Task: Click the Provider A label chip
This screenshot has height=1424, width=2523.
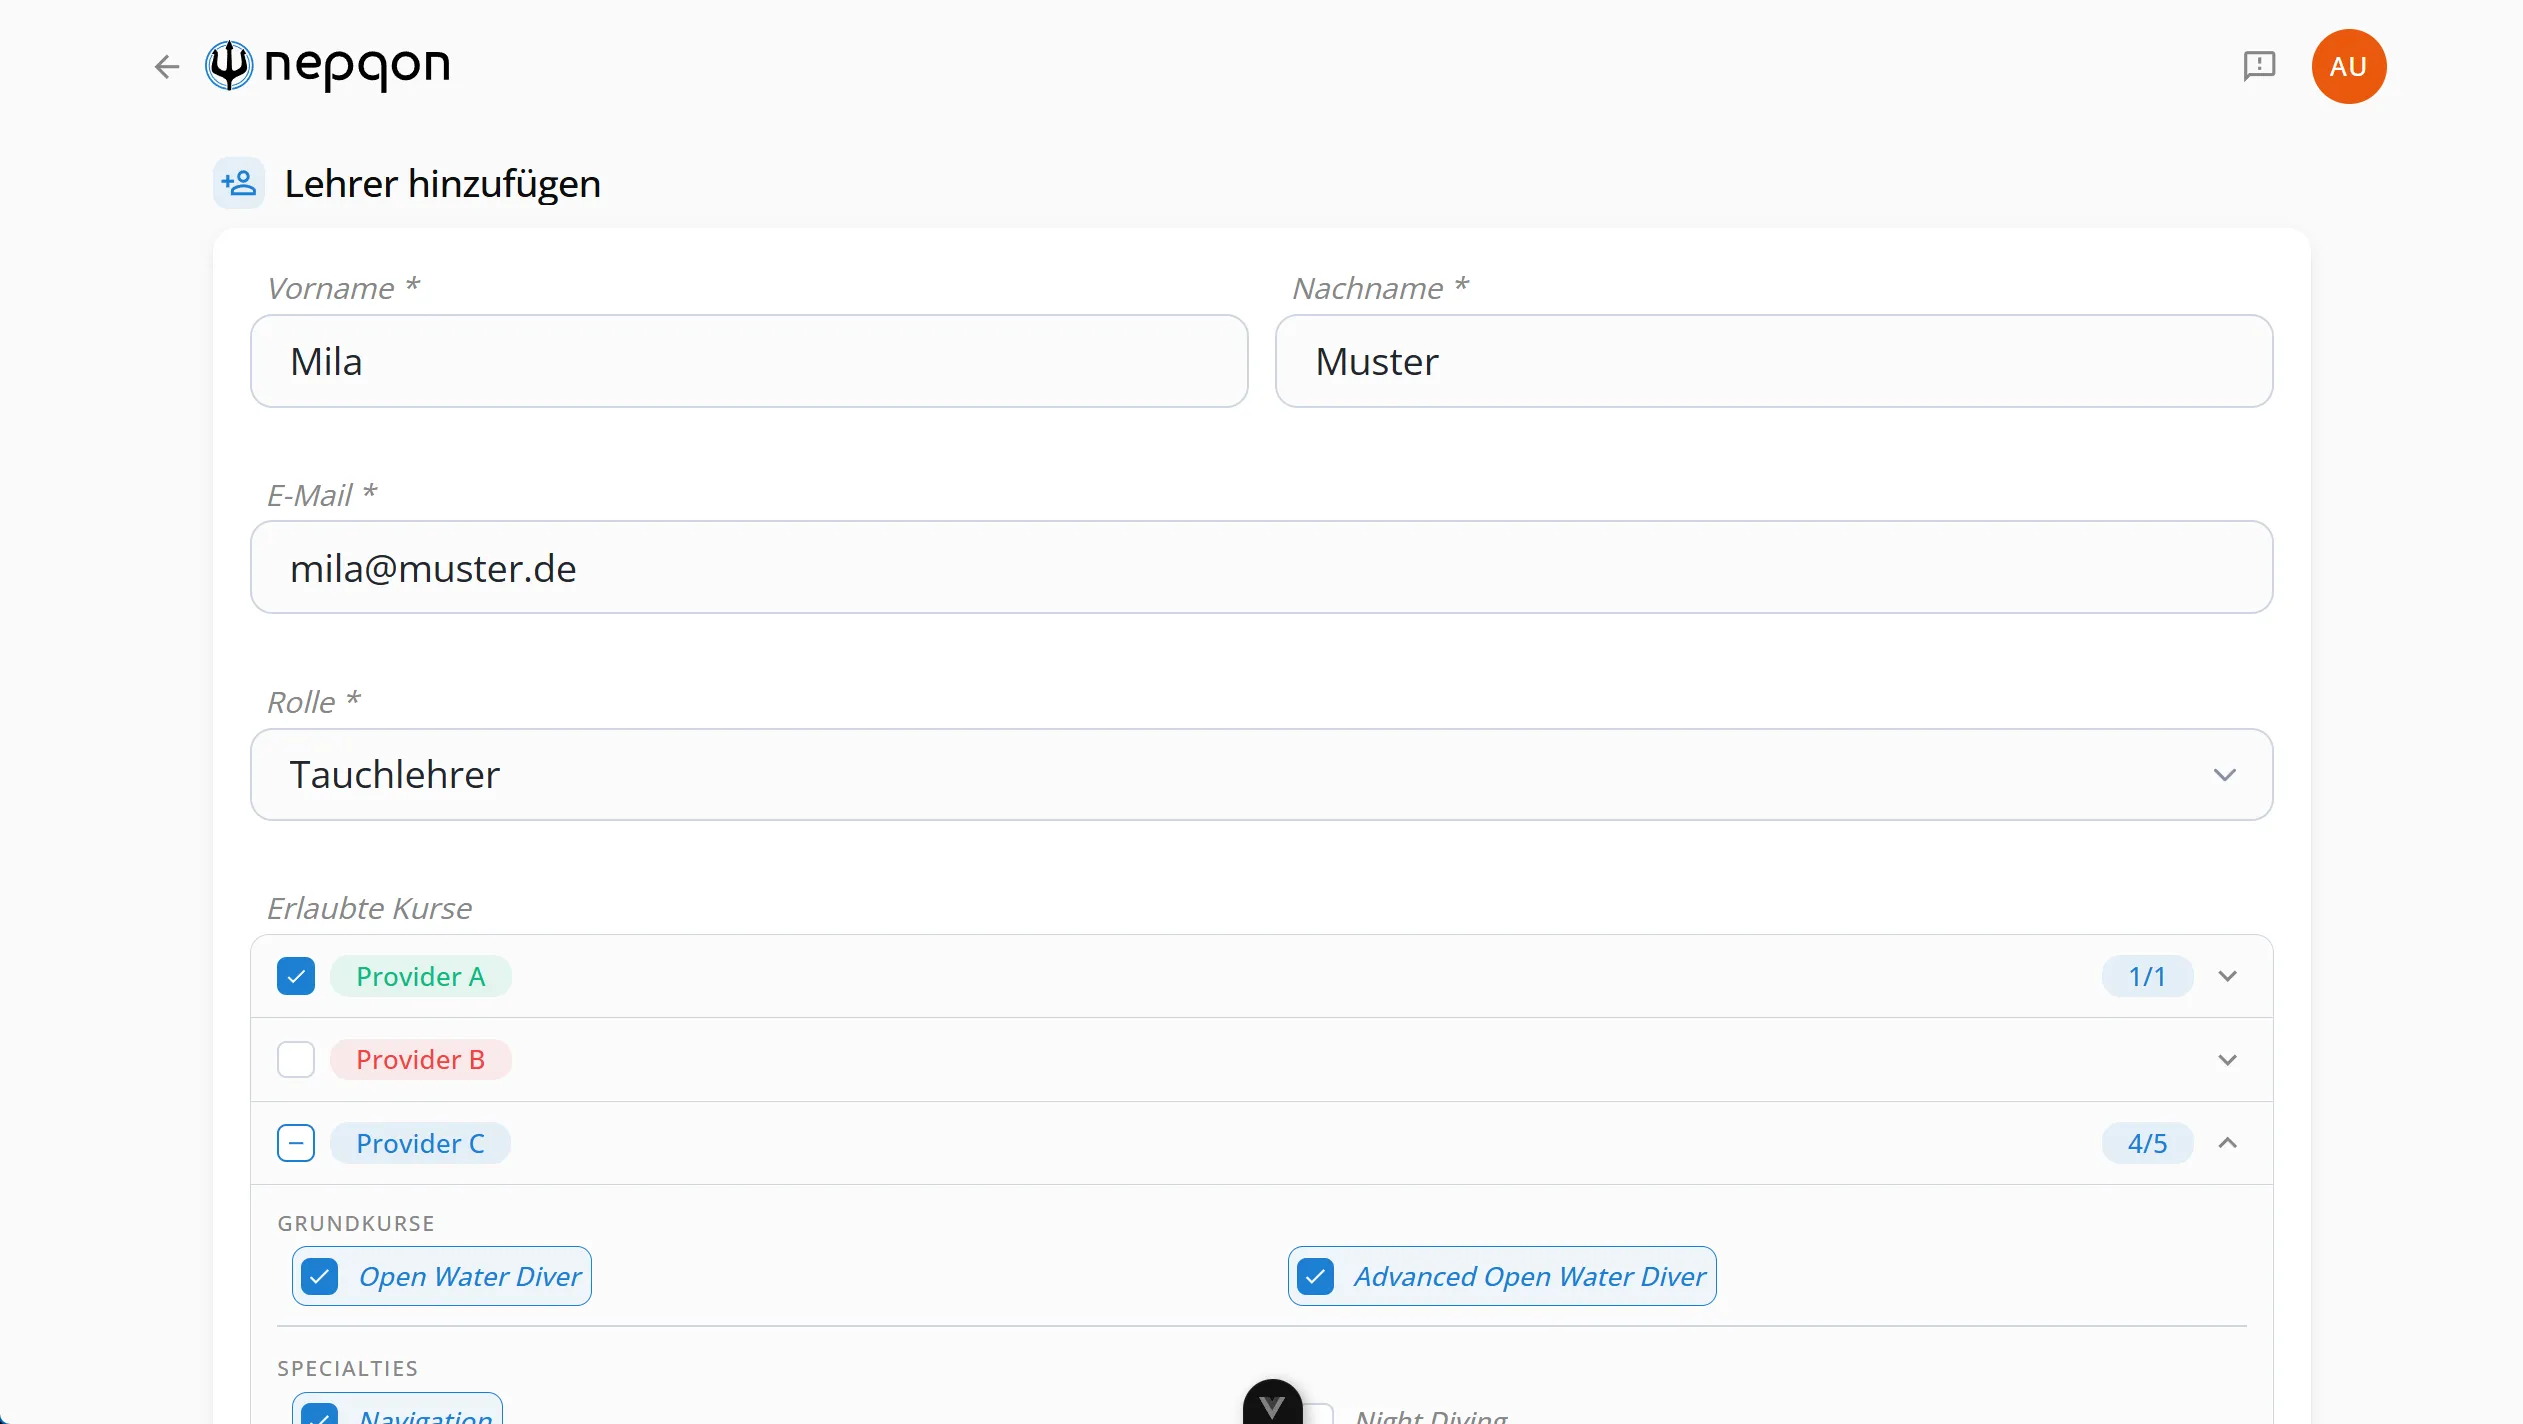Action: 420,976
